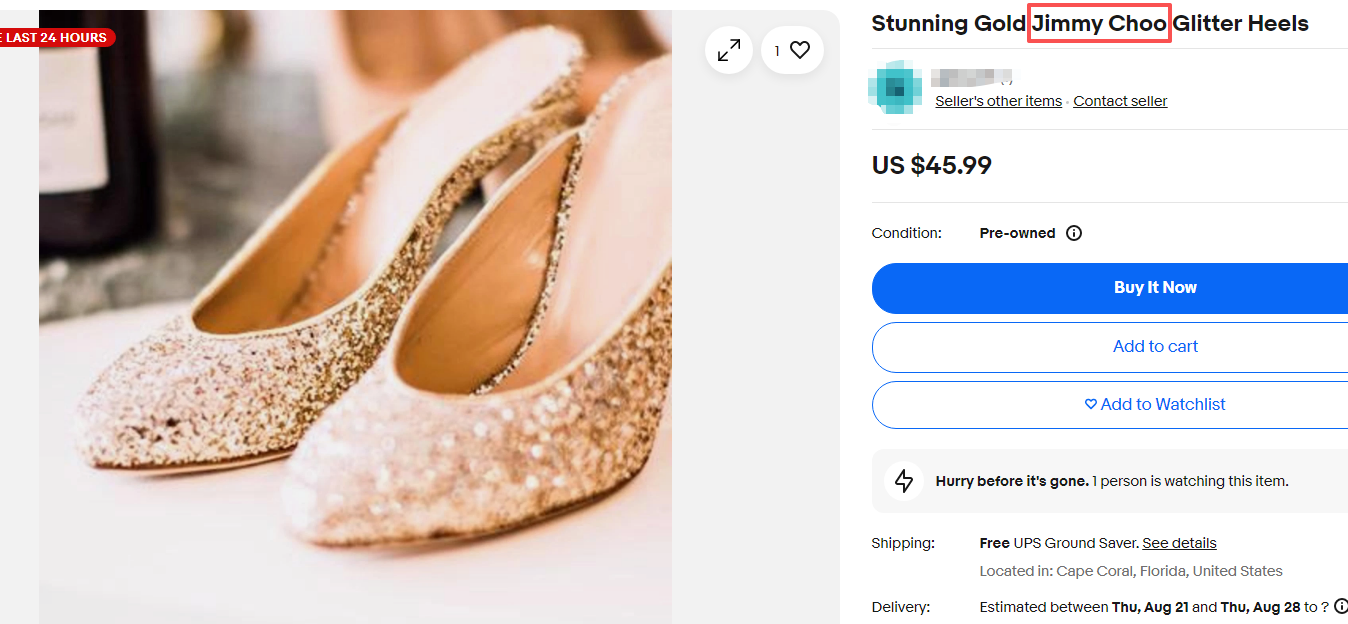Open the condition info icon
1348x624 pixels.
1074,233
